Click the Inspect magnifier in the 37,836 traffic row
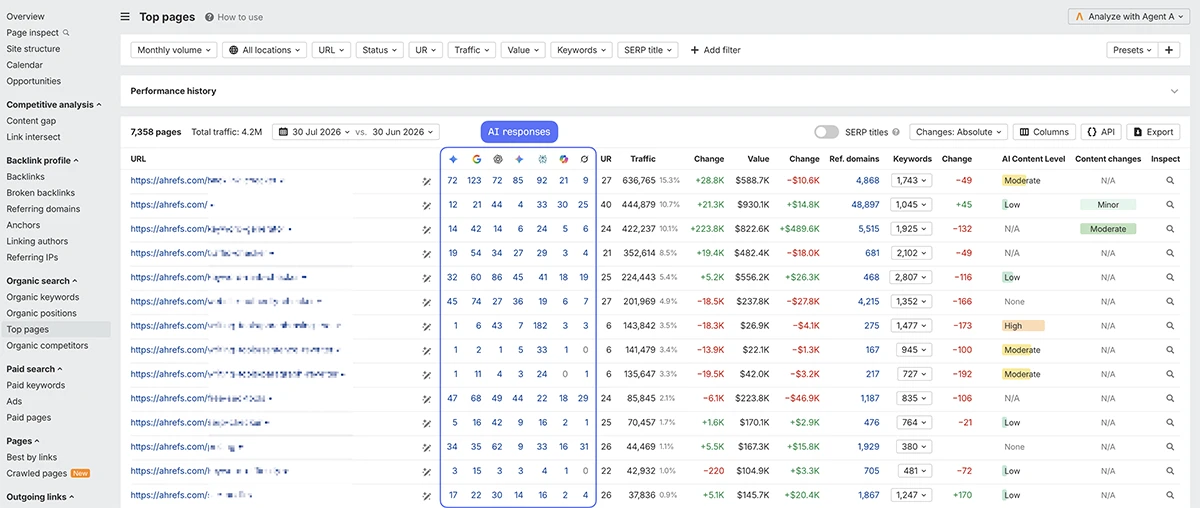Image resolution: width=1200 pixels, height=508 pixels. [1170, 494]
